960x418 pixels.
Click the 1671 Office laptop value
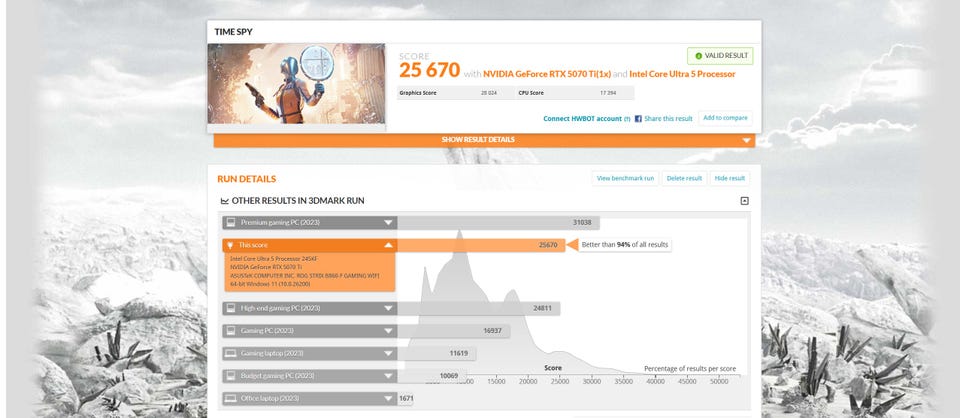(x=406, y=398)
